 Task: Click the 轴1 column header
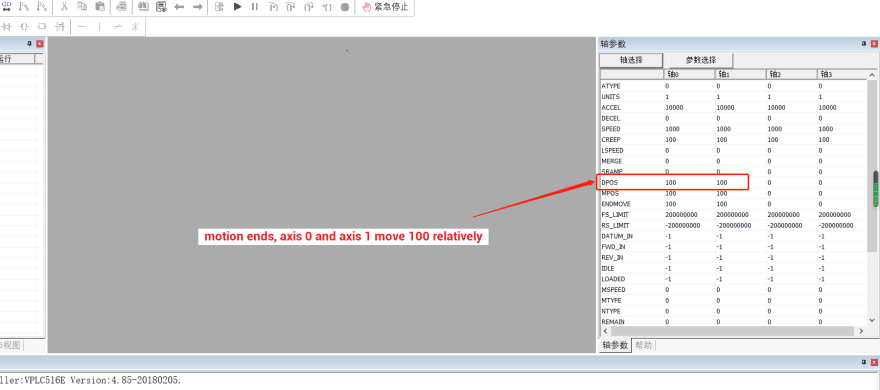[x=740, y=74]
